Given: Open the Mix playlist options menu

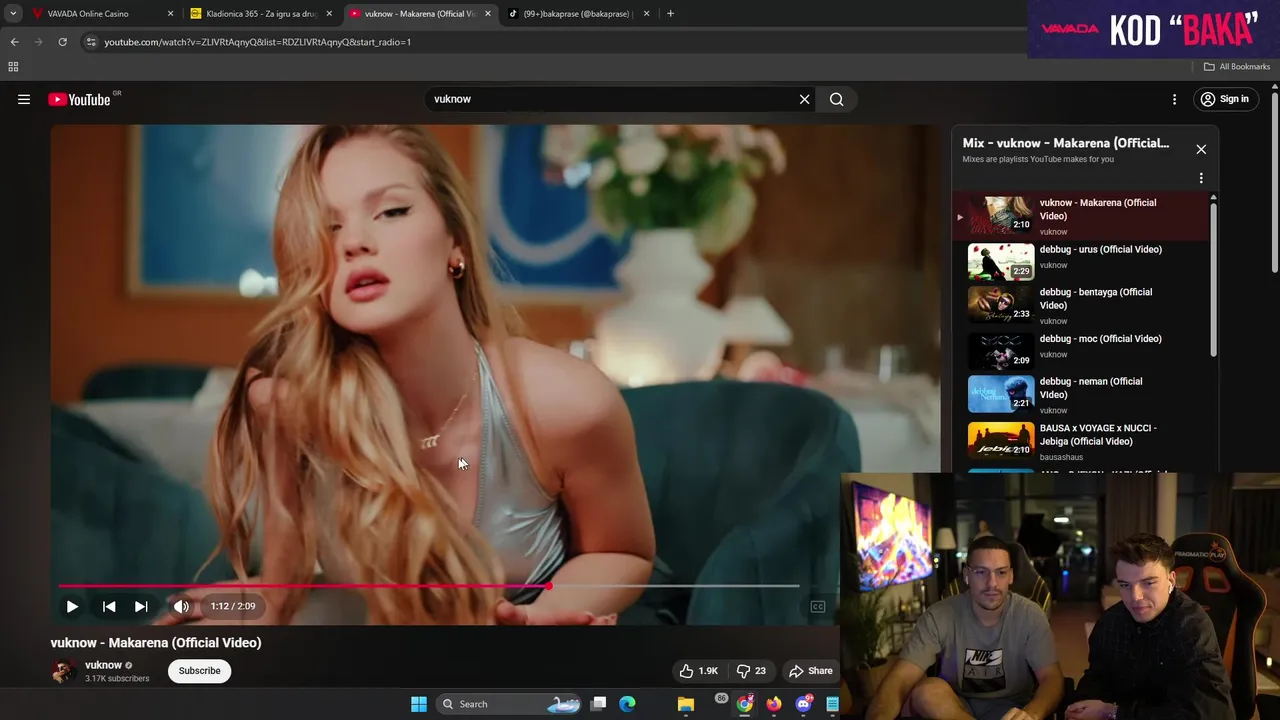Looking at the screenshot, I should coord(1201,178).
